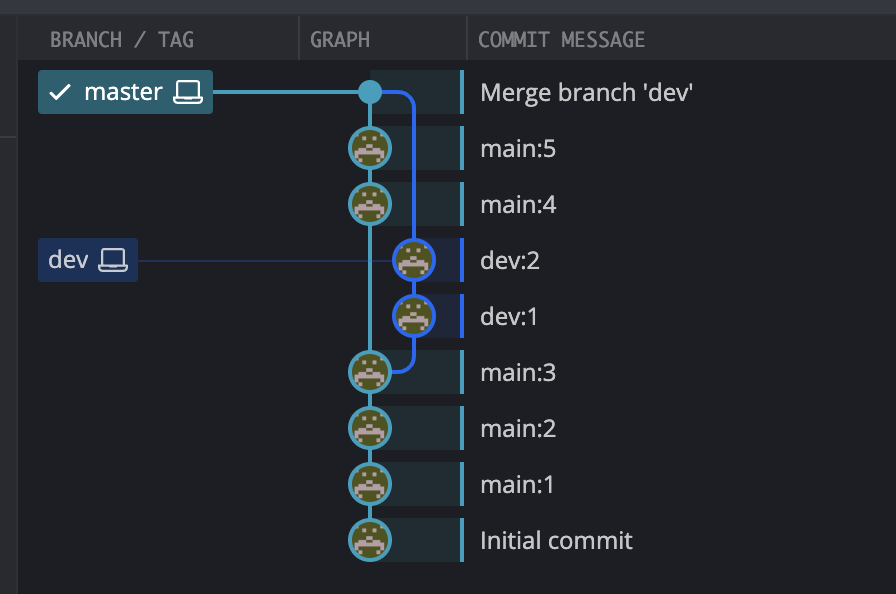Select the Initial commit row
Screen dimensions: 896x594
pyautogui.click(x=556, y=539)
